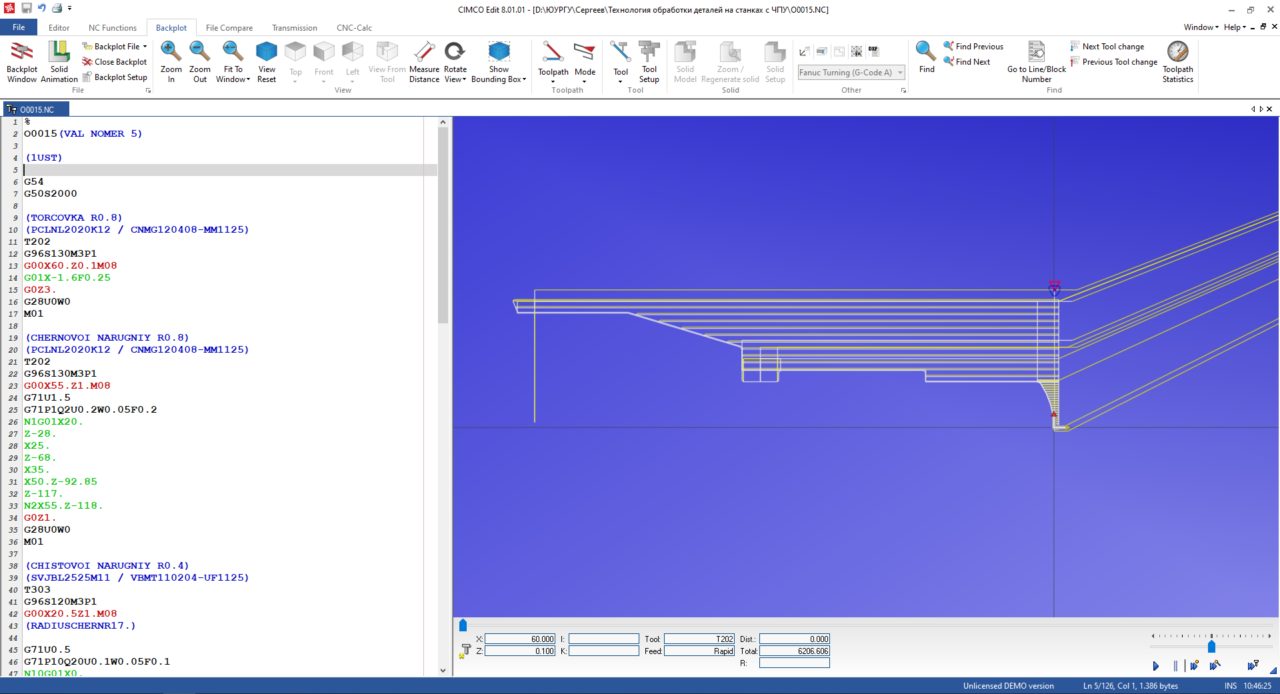Customize Quick Access Toolbar arrow
1280x694 pixels.
tap(70, 9)
